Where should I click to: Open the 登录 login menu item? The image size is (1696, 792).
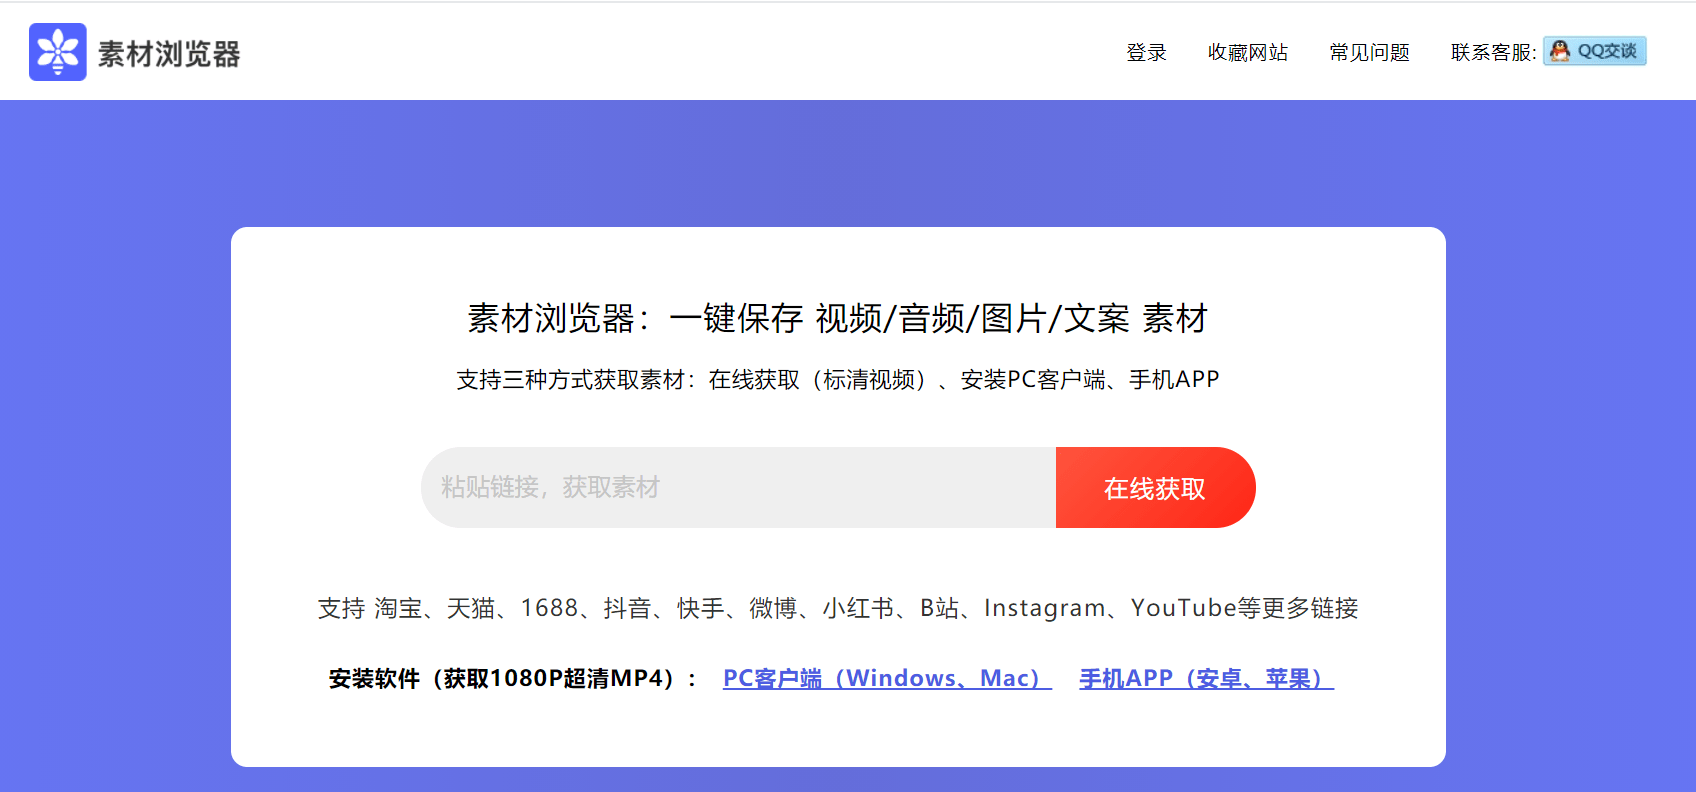(x=1147, y=52)
